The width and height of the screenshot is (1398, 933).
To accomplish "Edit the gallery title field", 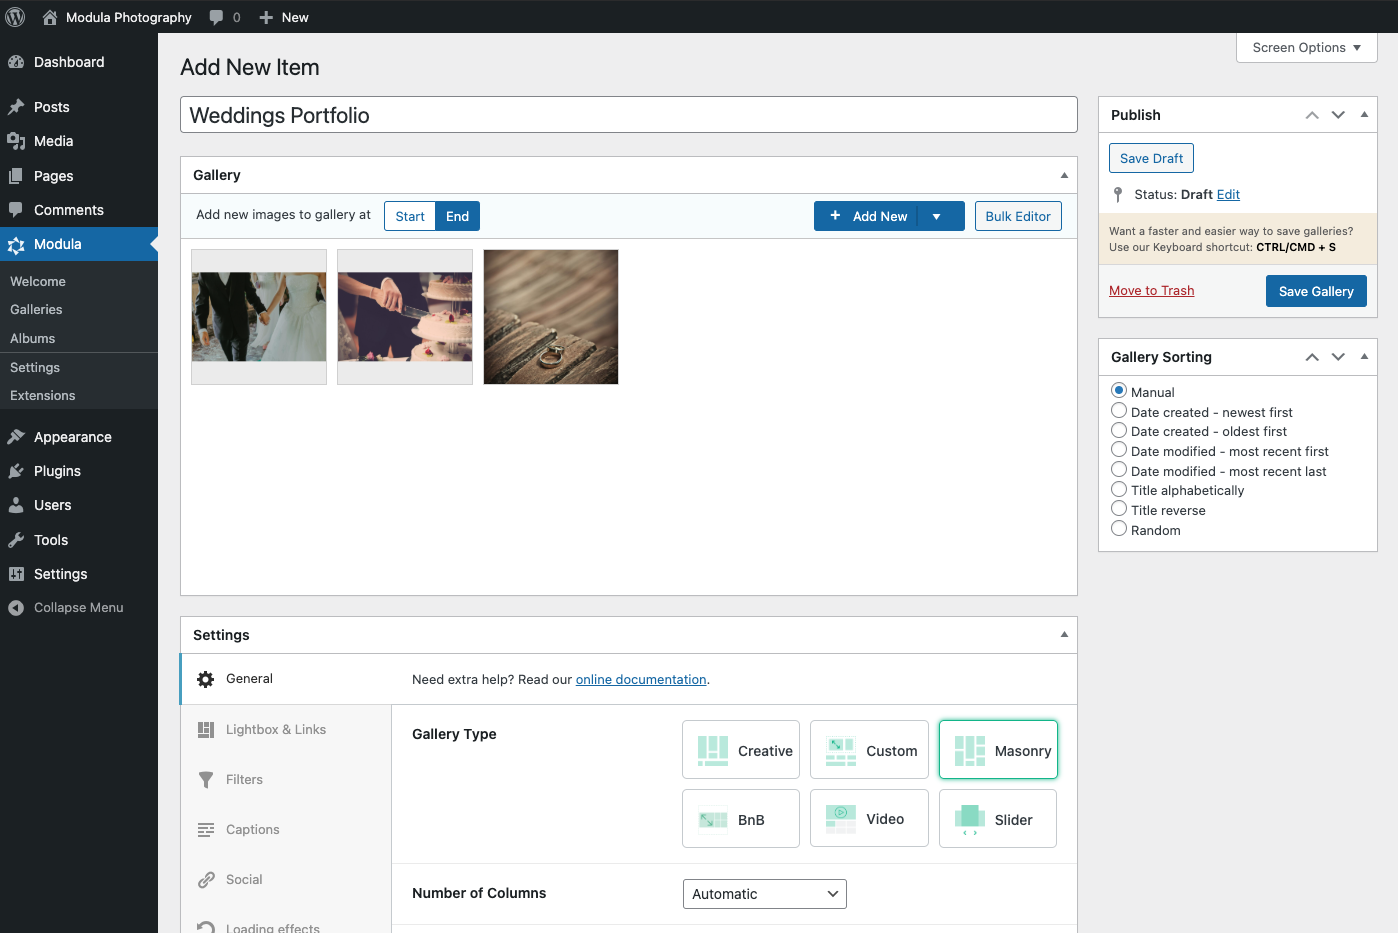I will pyautogui.click(x=628, y=115).
